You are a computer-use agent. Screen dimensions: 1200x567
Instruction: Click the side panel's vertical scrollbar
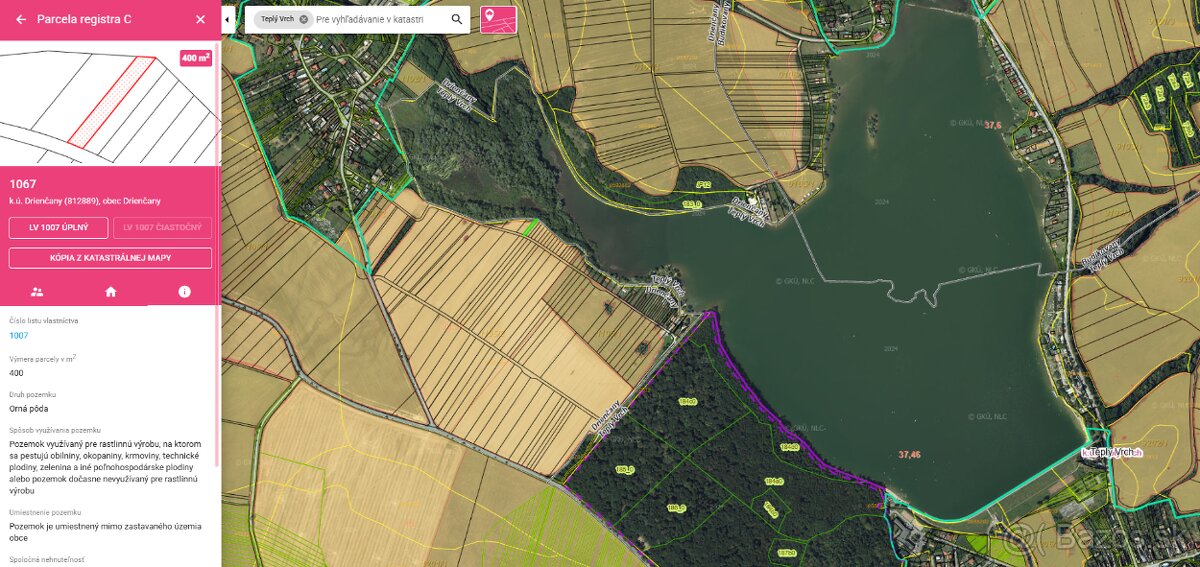(x=217, y=250)
